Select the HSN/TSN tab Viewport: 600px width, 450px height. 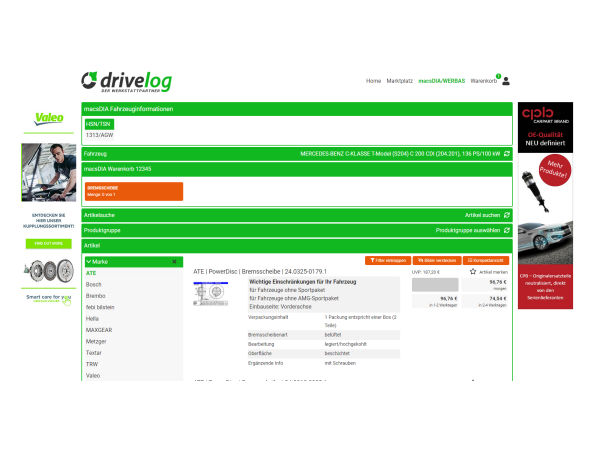click(x=99, y=124)
